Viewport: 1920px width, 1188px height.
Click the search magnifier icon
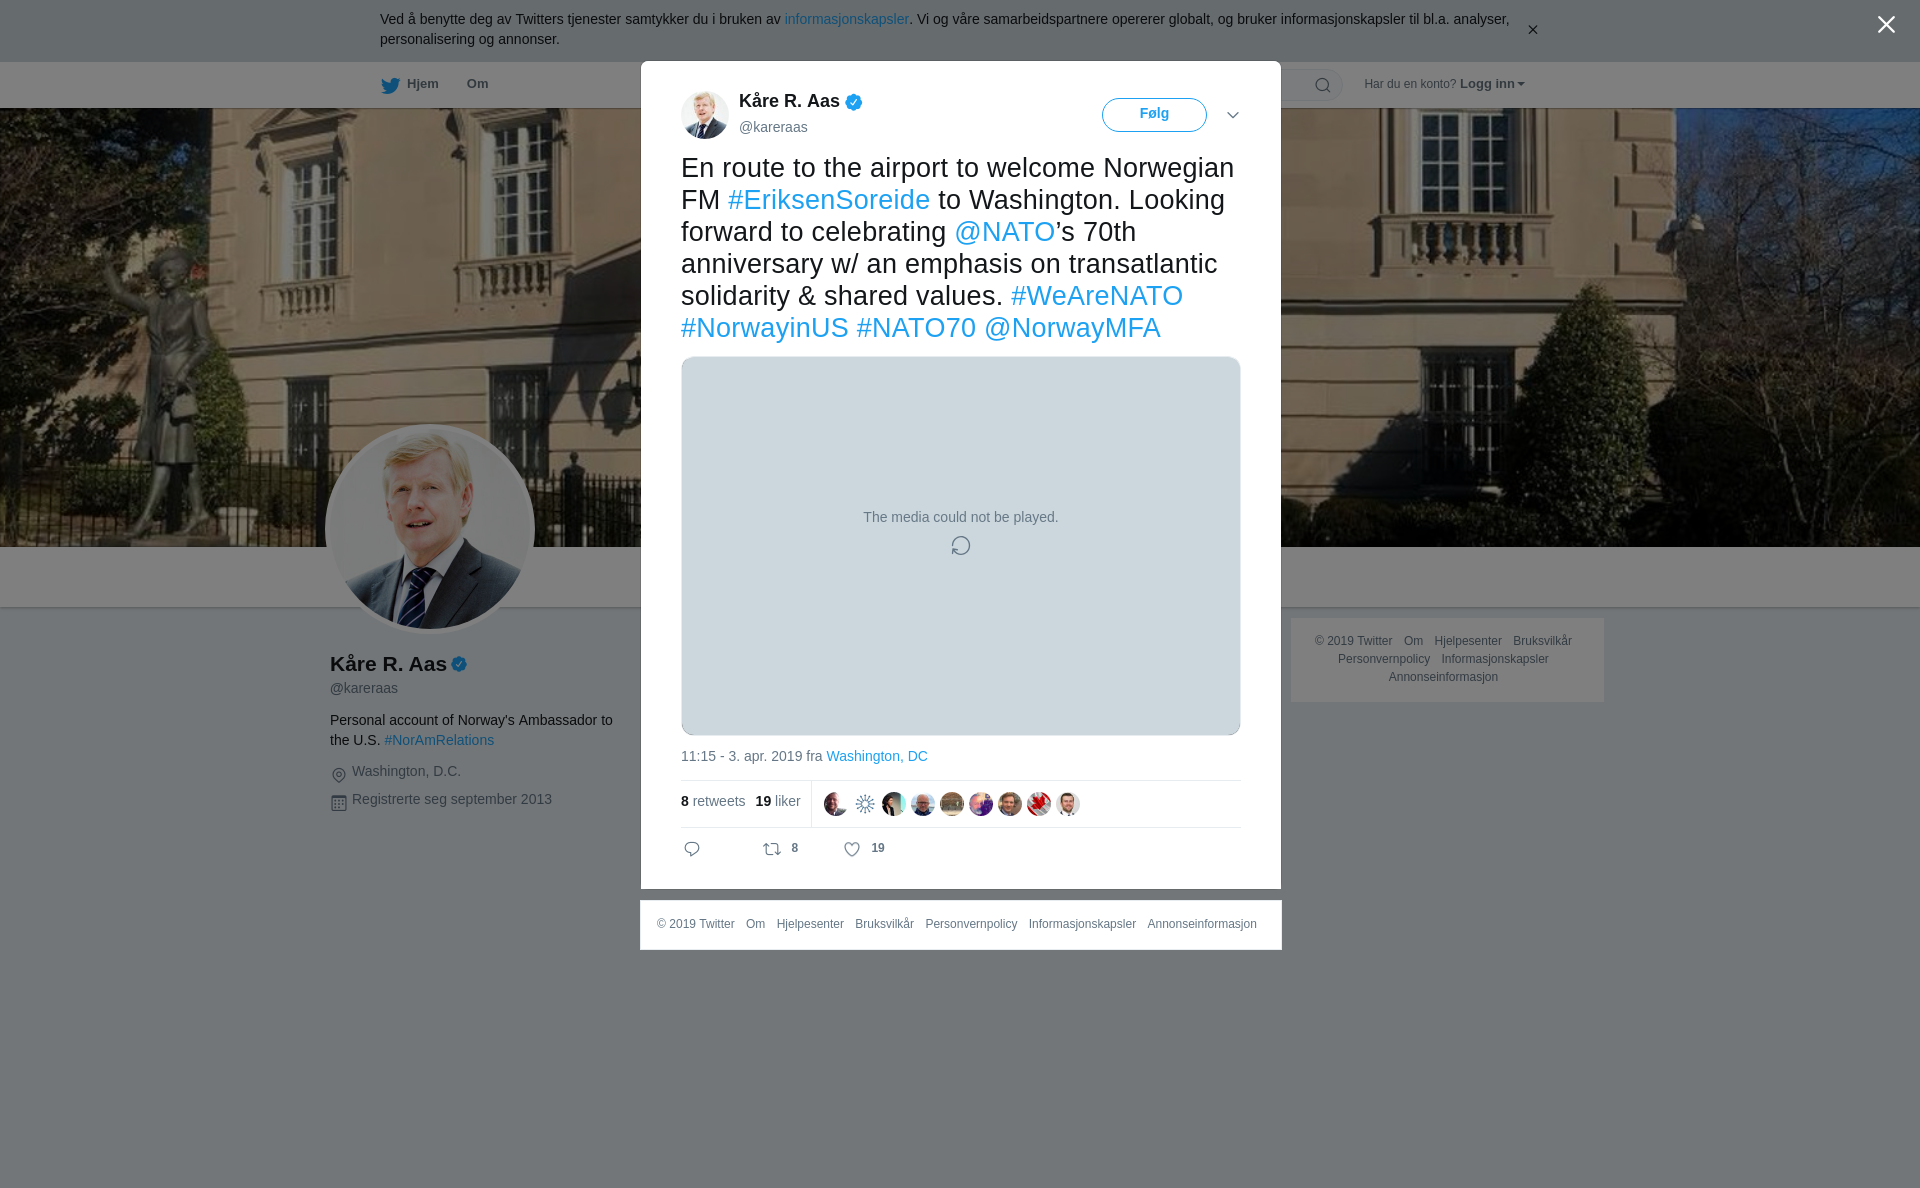[x=1323, y=85]
